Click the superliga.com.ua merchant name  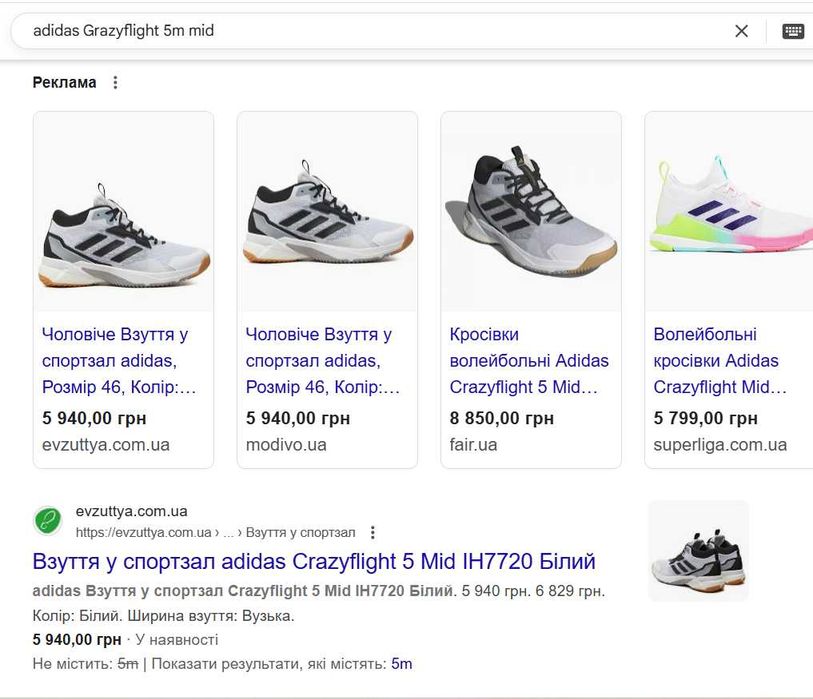pyautogui.click(x=720, y=444)
